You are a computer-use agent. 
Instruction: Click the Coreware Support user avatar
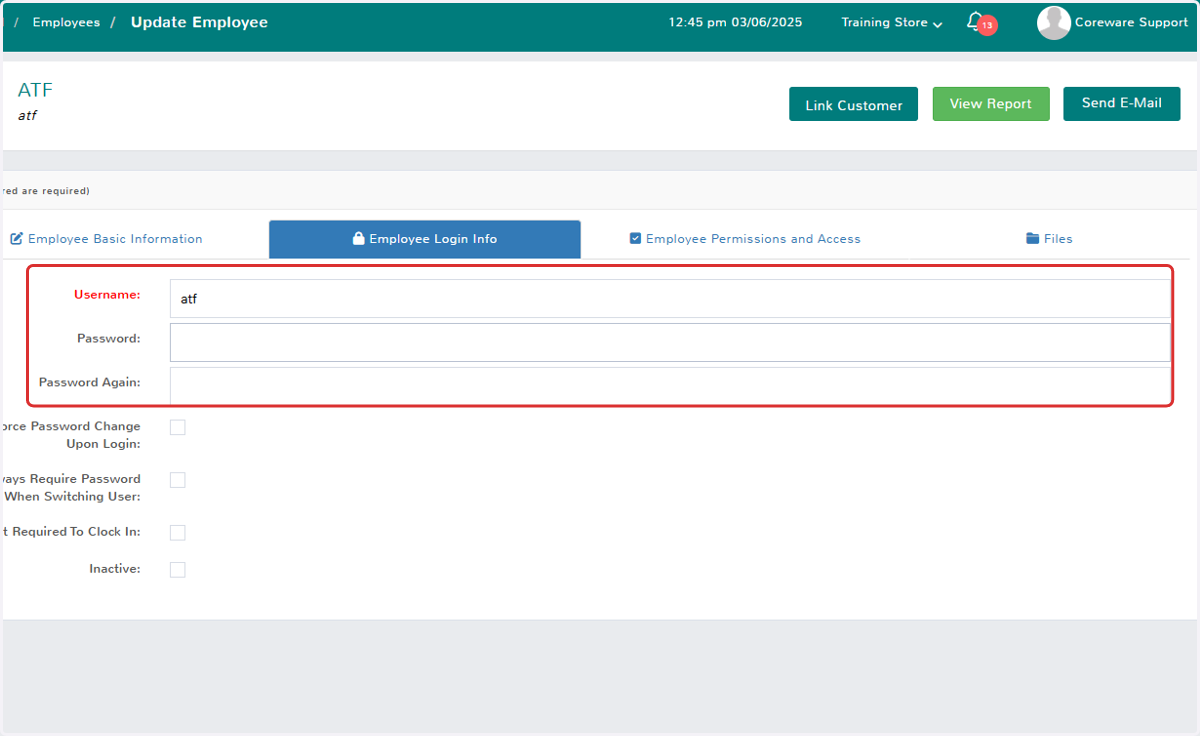tap(1054, 23)
